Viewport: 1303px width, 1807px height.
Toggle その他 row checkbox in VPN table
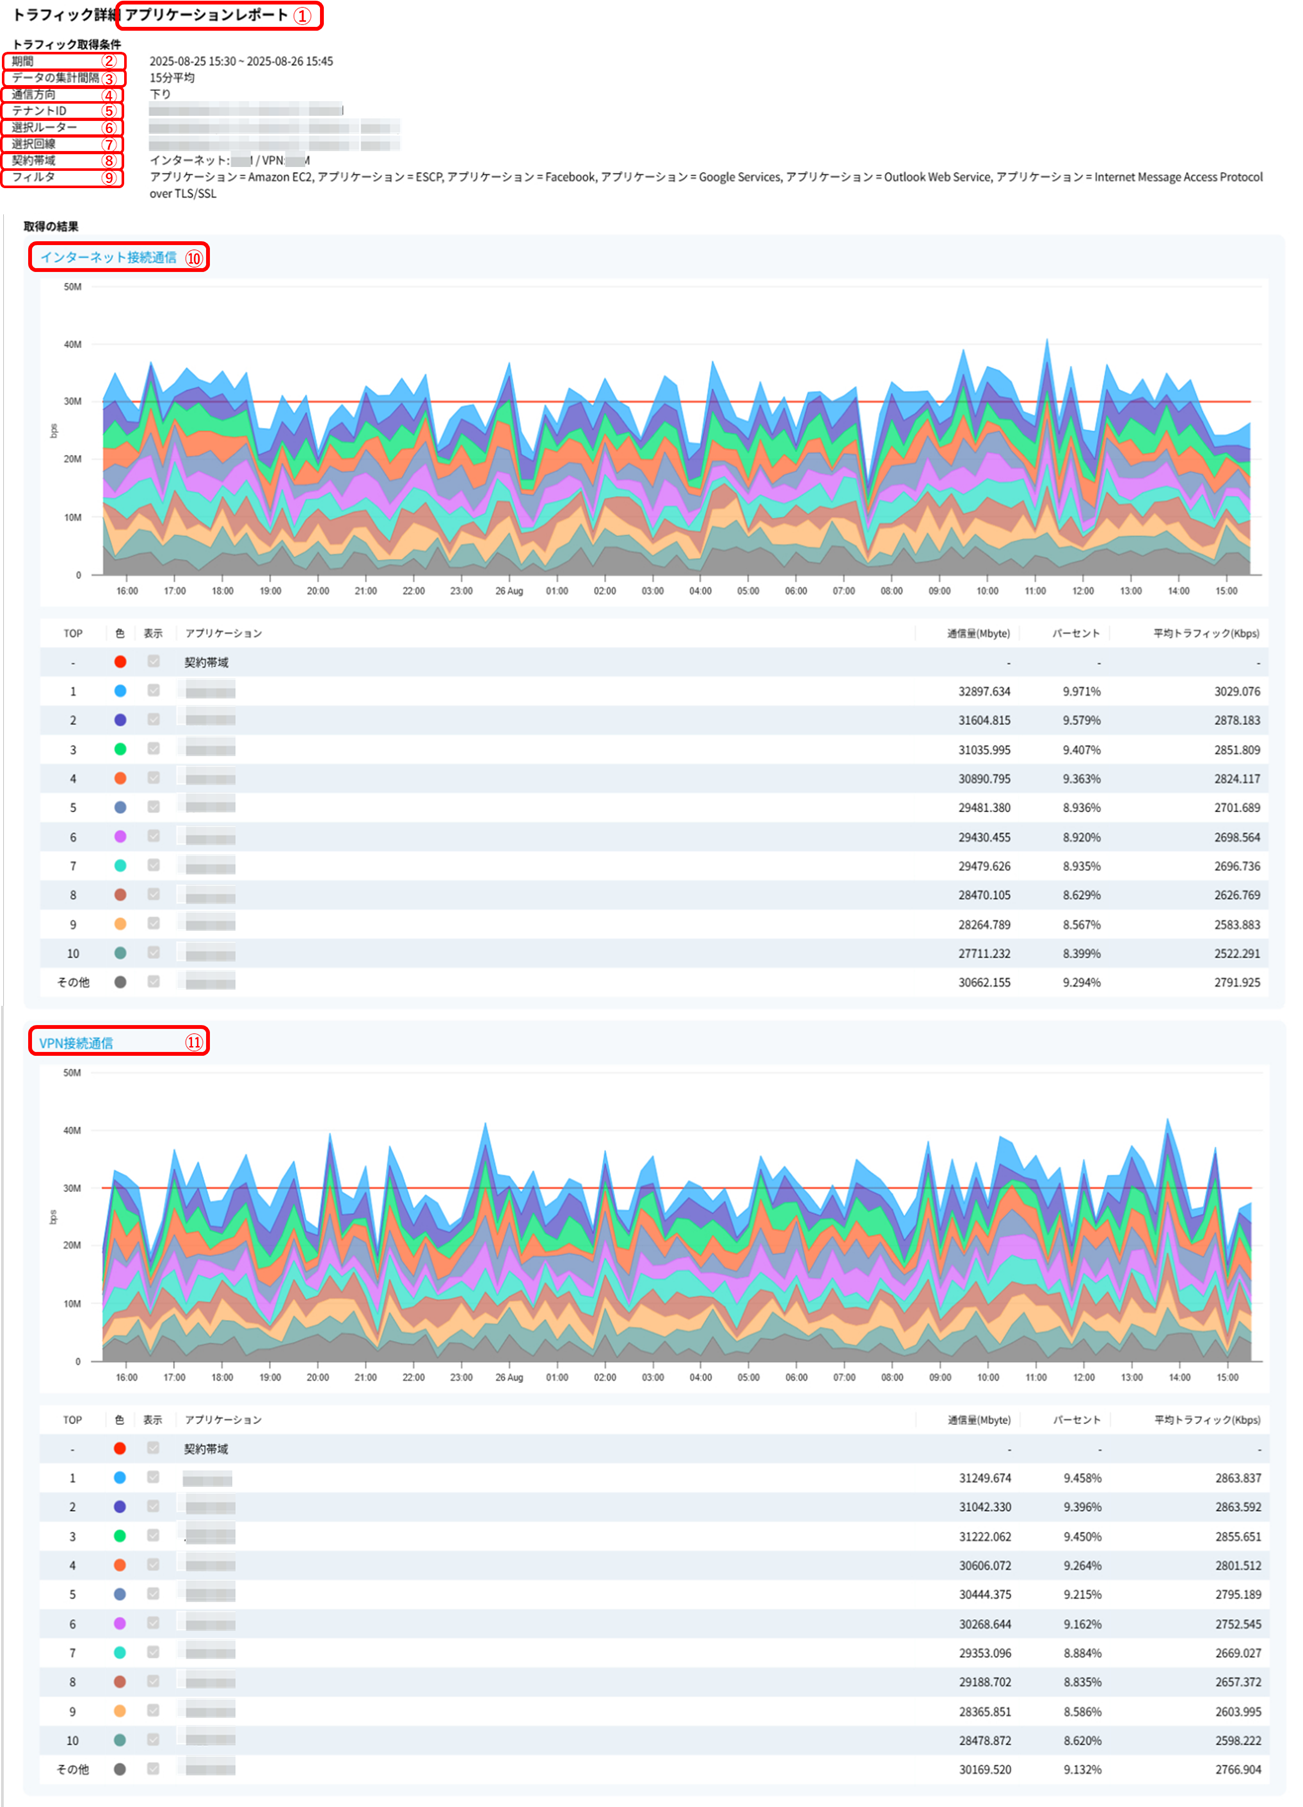pyautogui.click(x=153, y=1769)
